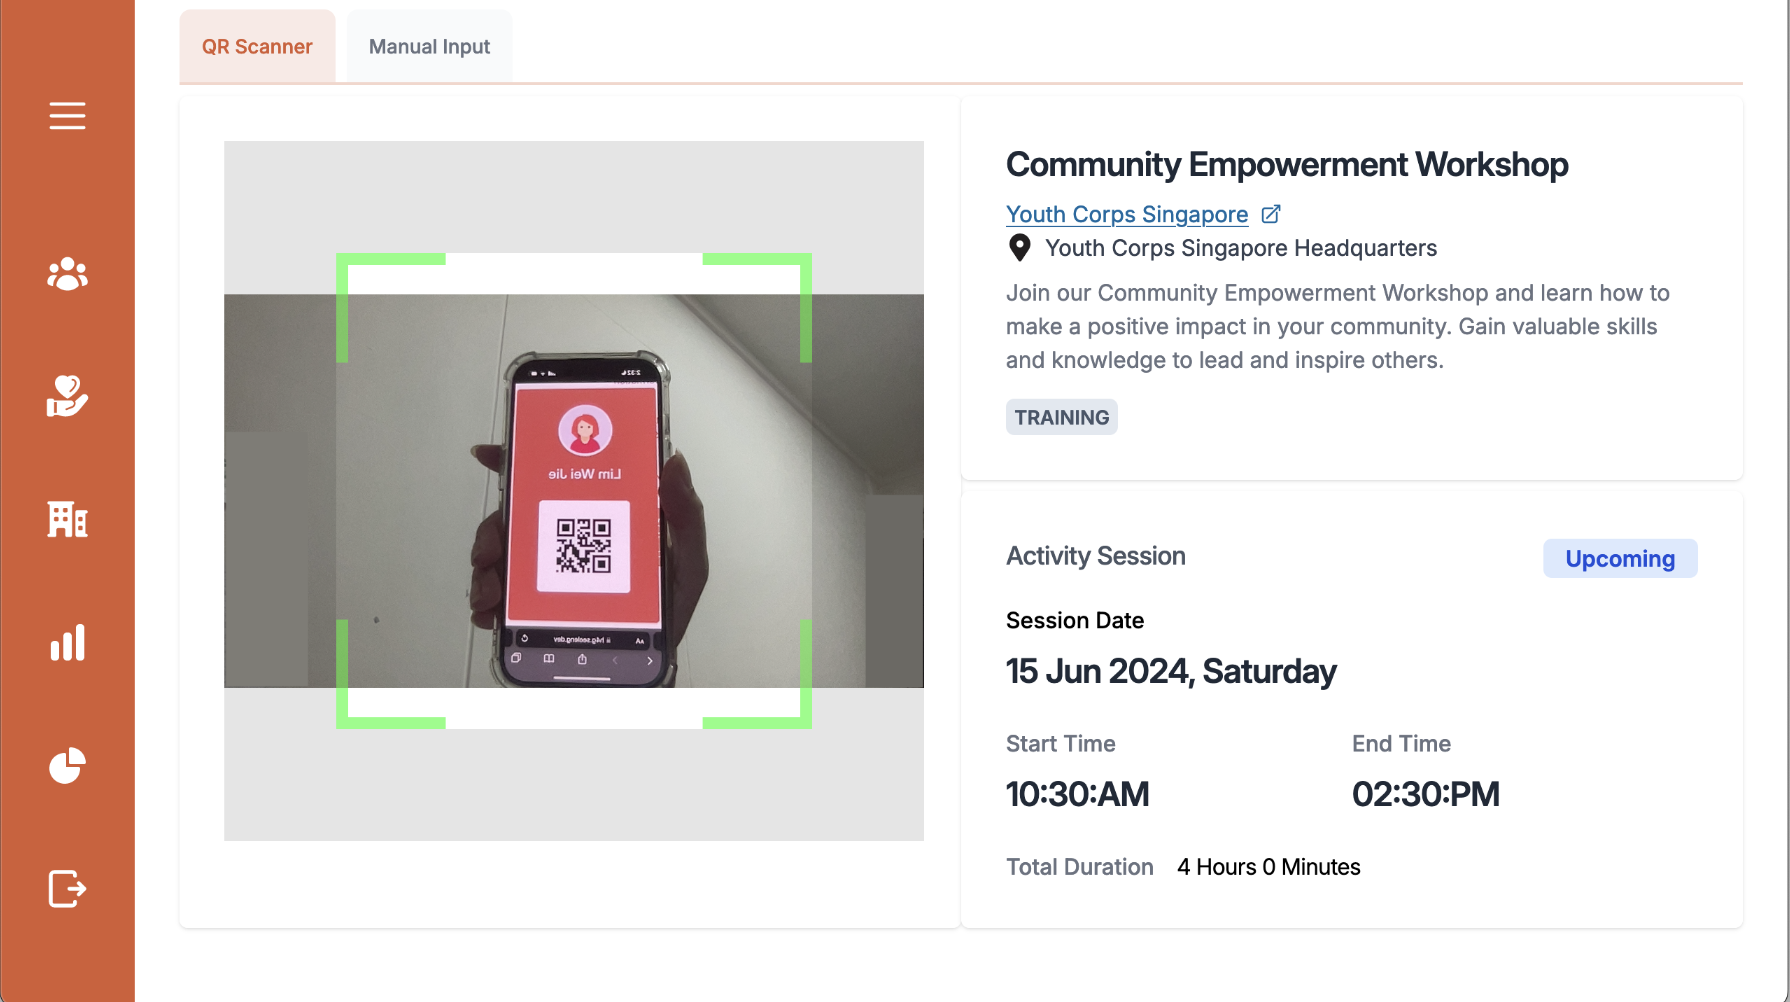This screenshot has width=1790, height=1002.
Task: Click the Session Date label
Action: click(1075, 620)
